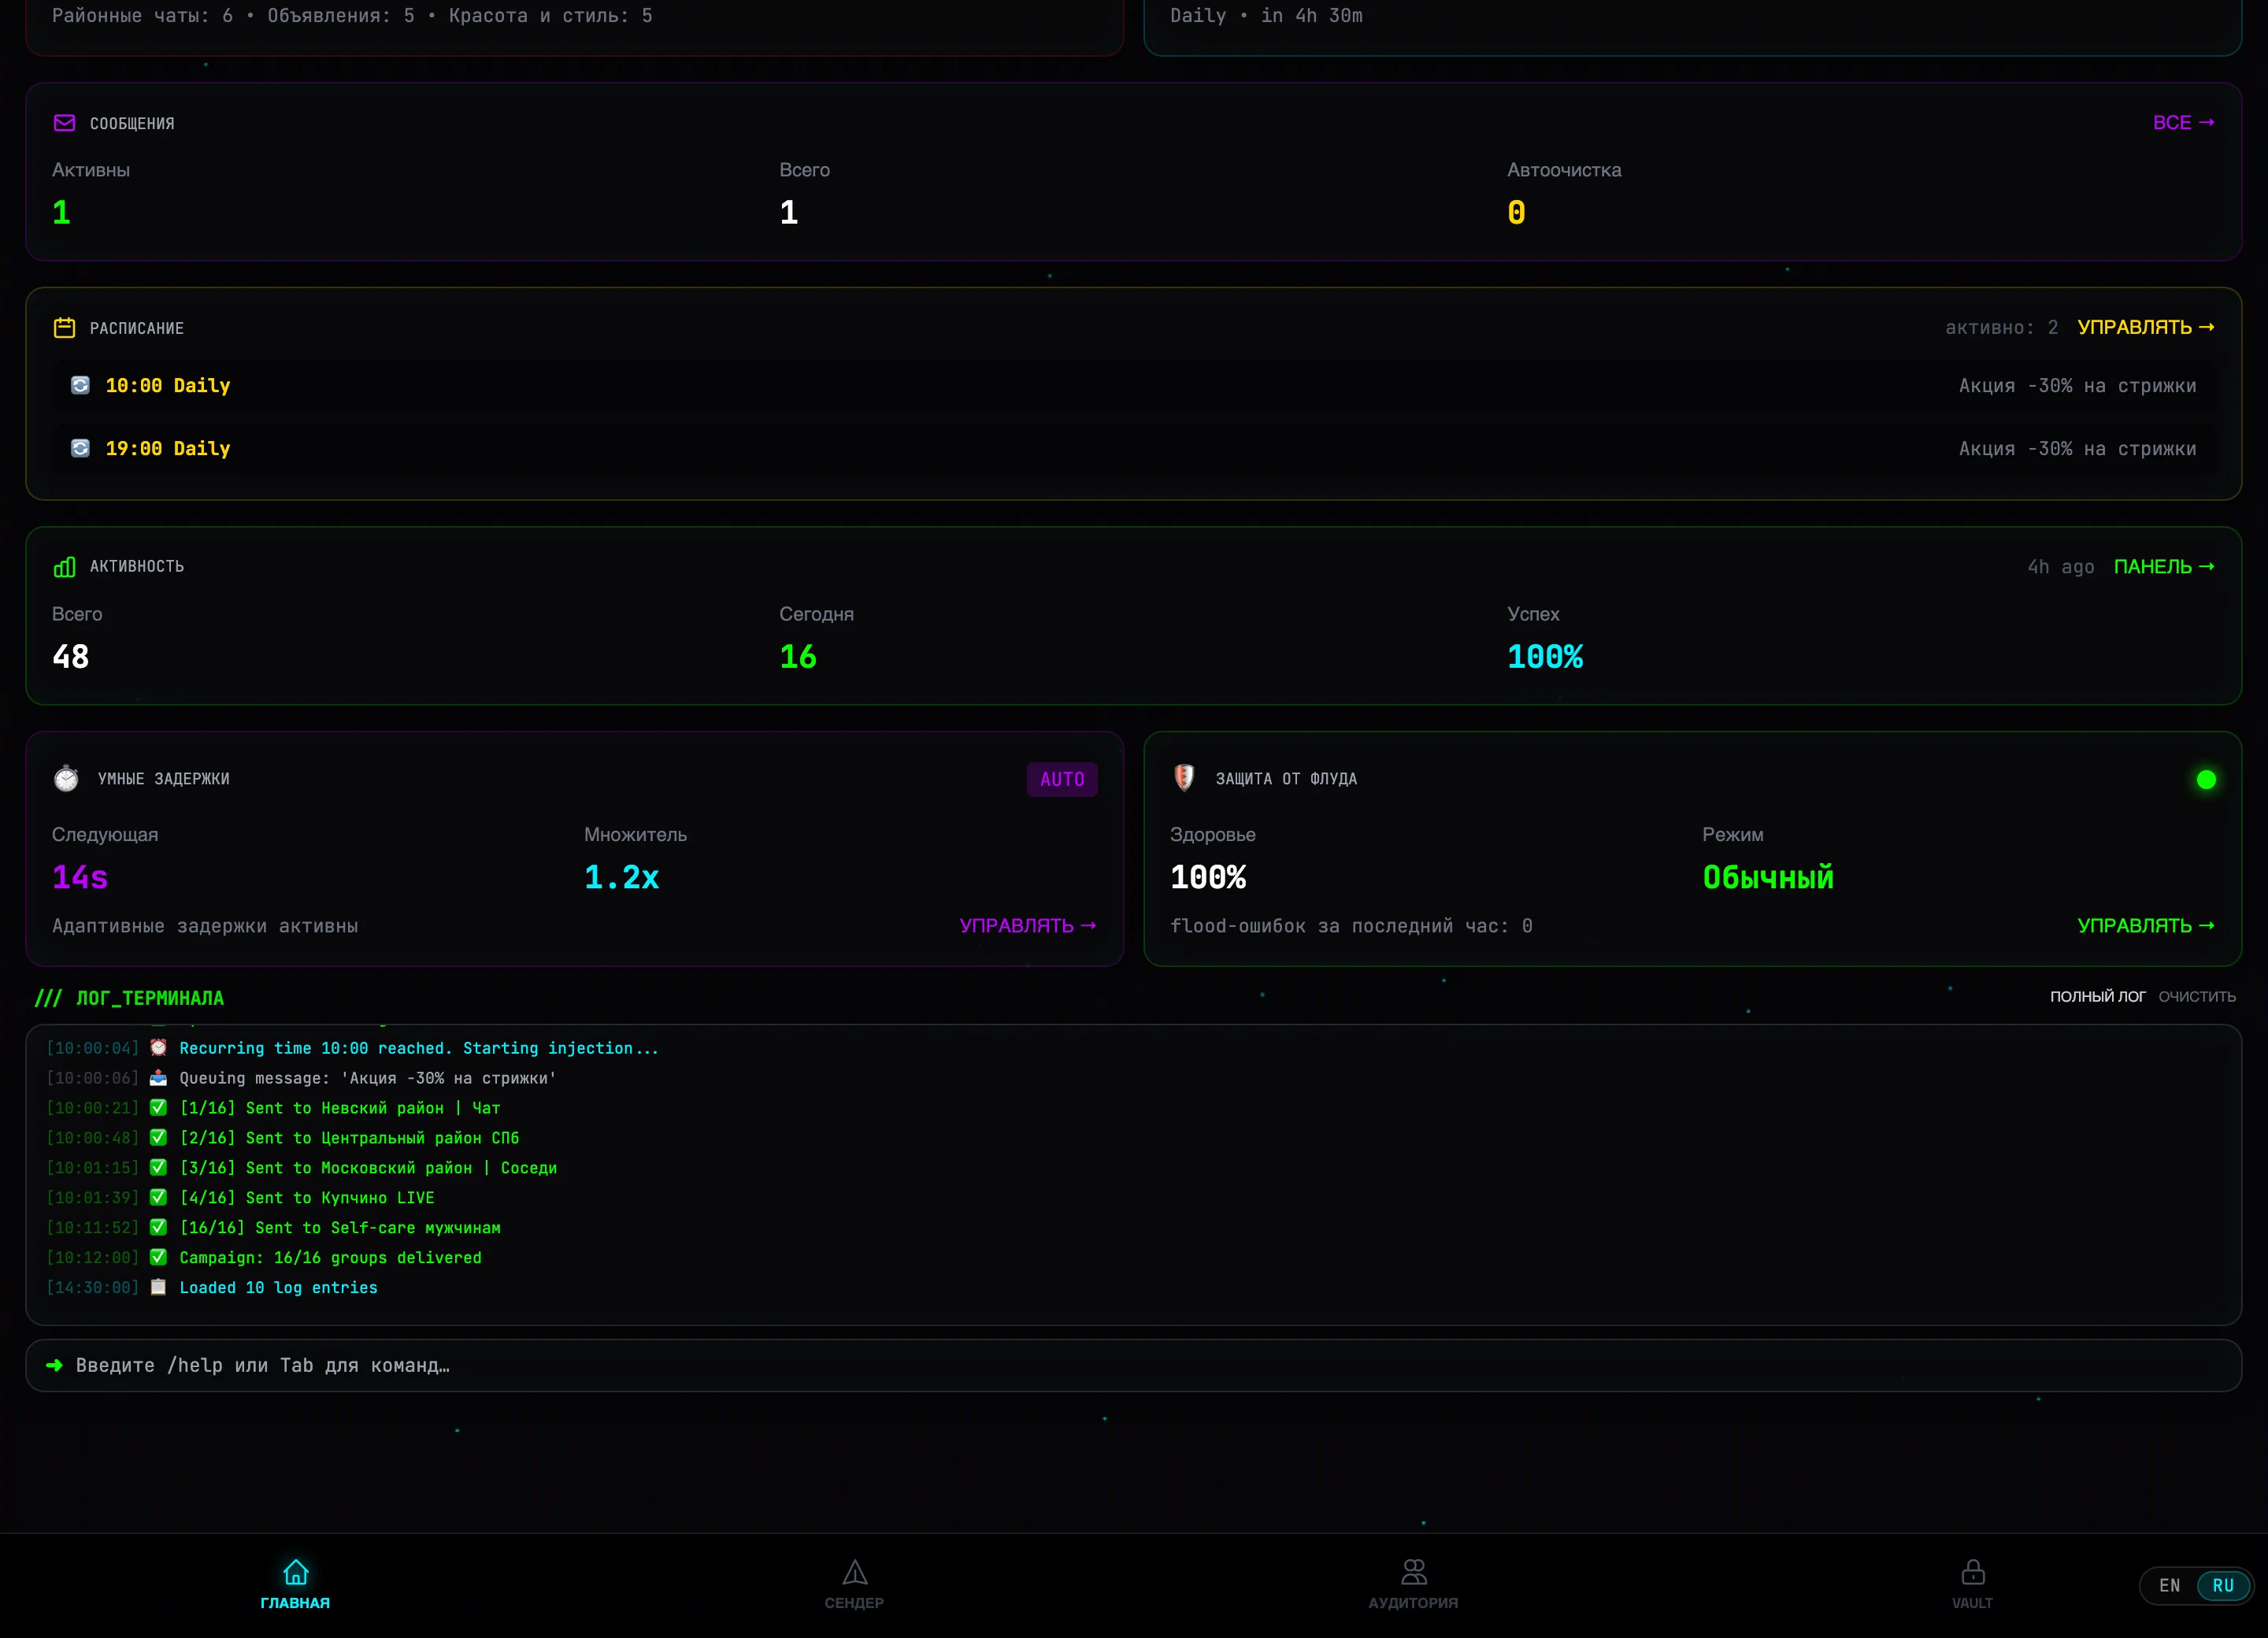
Task: Click 'Адаптивные задержки активны' status text
Action: point(205,926)
